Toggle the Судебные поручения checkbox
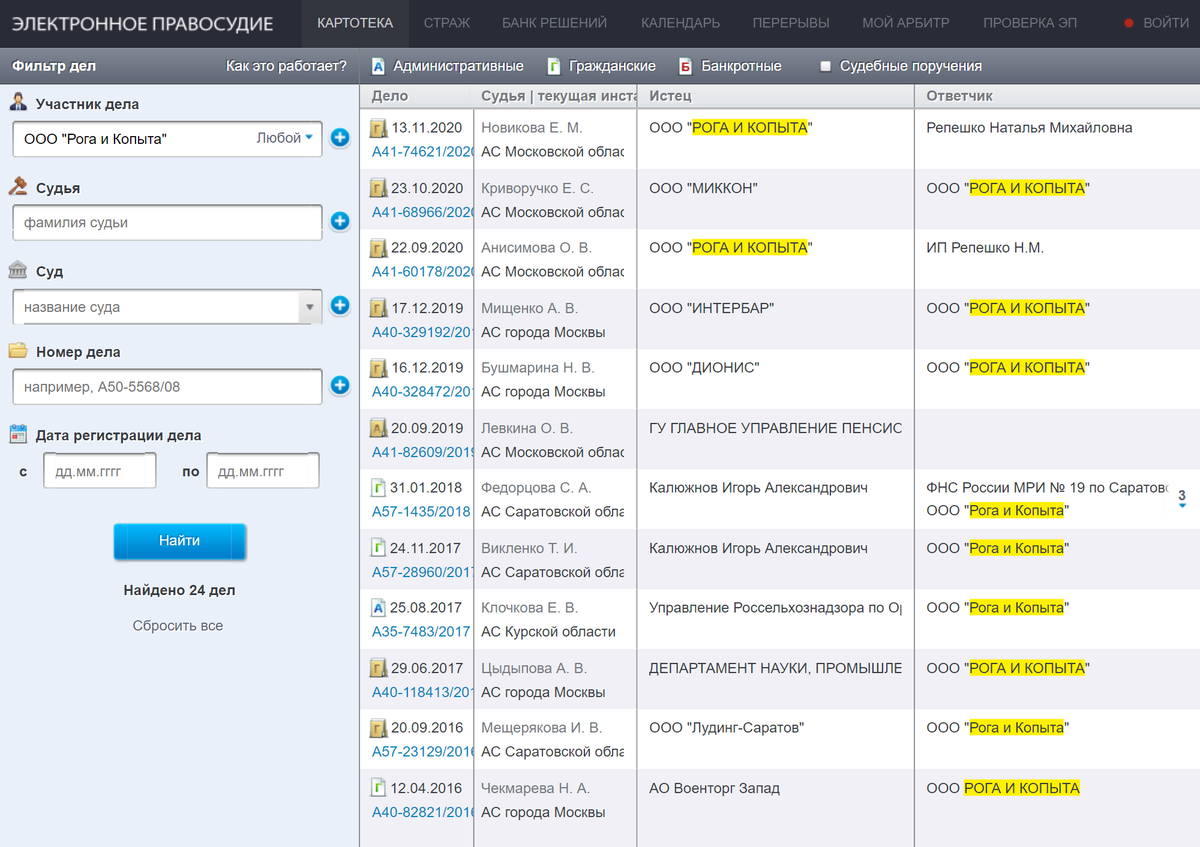This screenshot has width=1200, height=847. pyautogui.click(x=825, y=66)
